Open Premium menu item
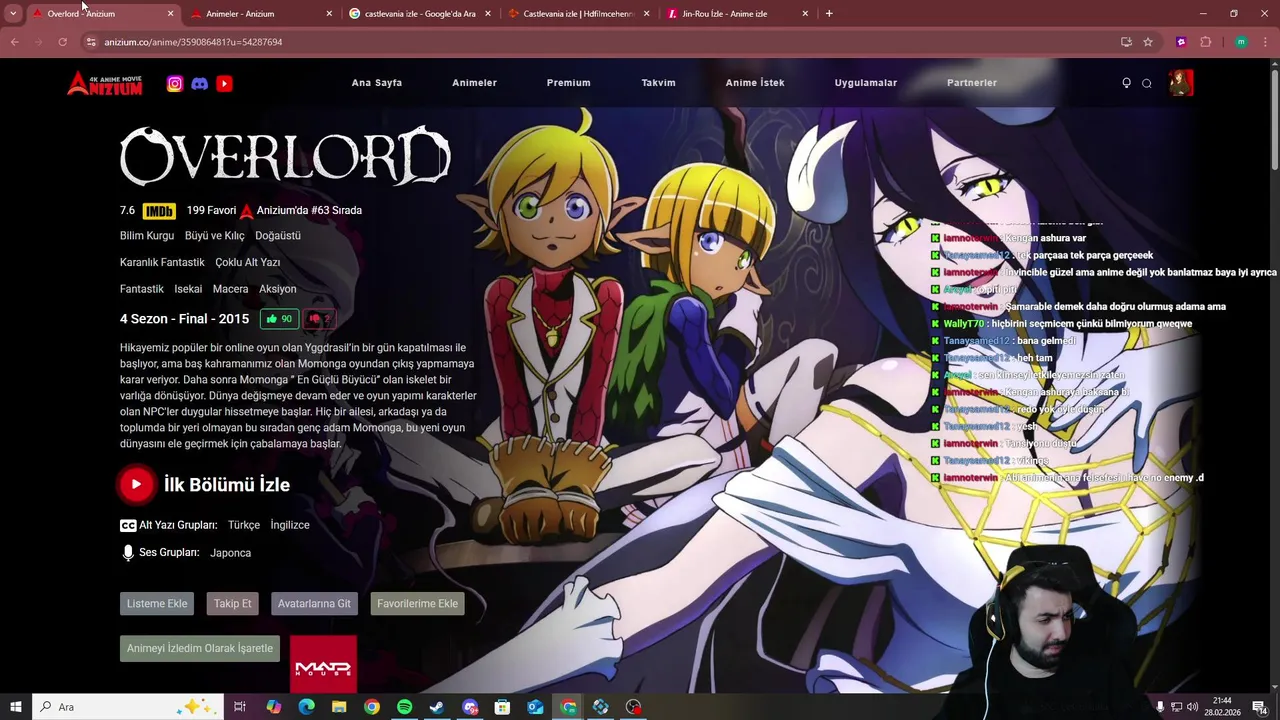This screenshot has width=1280, height=720. (568, 83)
